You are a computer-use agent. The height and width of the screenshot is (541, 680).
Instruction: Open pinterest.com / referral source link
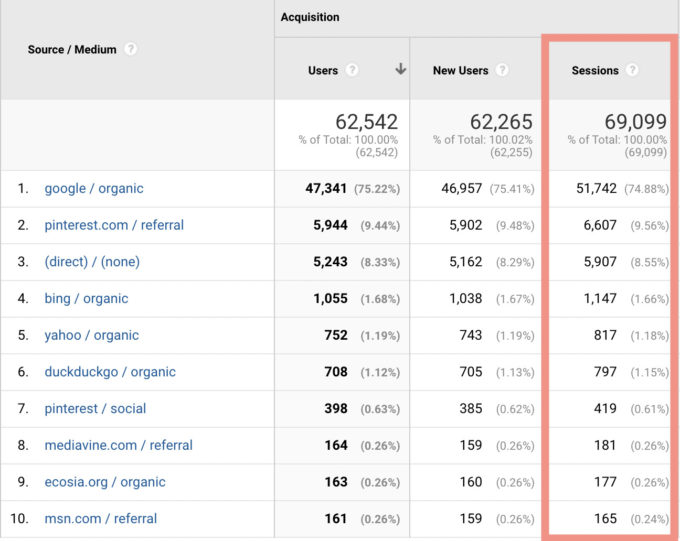114,225
